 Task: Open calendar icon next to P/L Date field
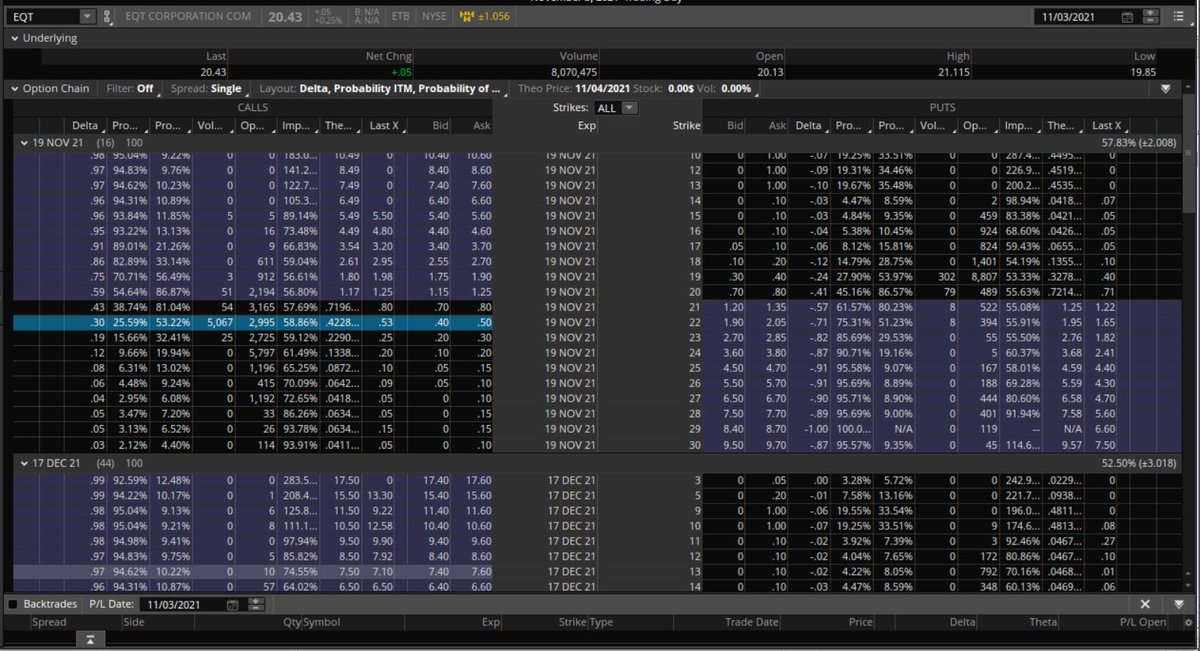coord(233,605)
